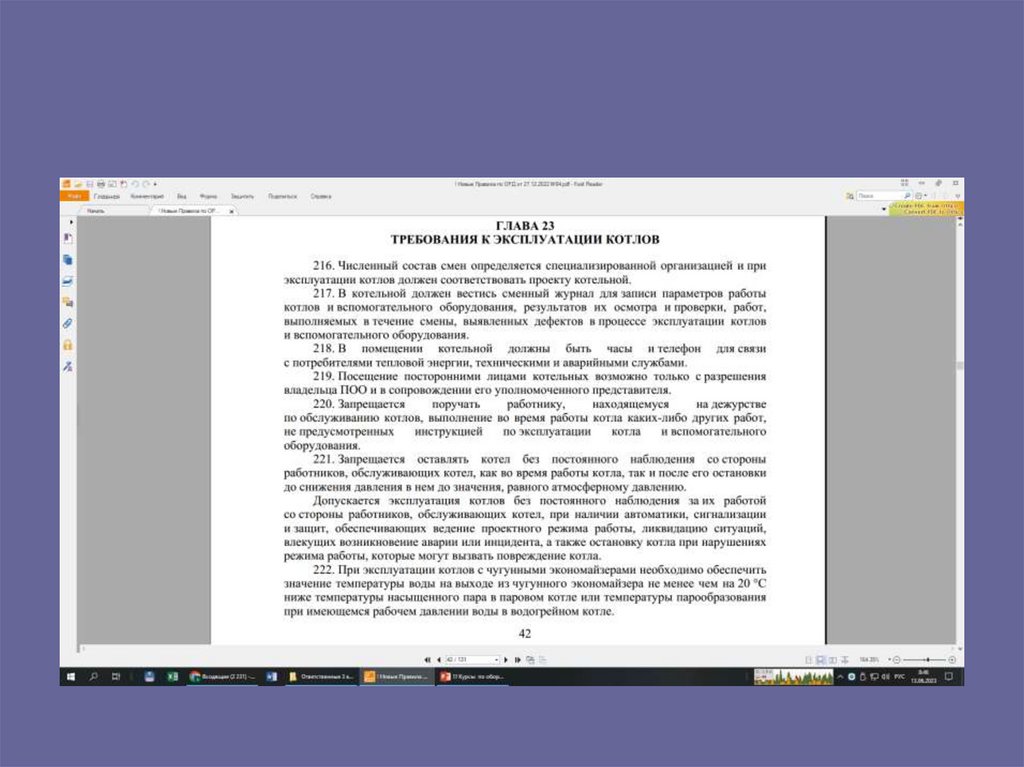Screen dimensions: 1024x767
Task: Click the Foxit Reader logo icon
Action: (66, 184)
